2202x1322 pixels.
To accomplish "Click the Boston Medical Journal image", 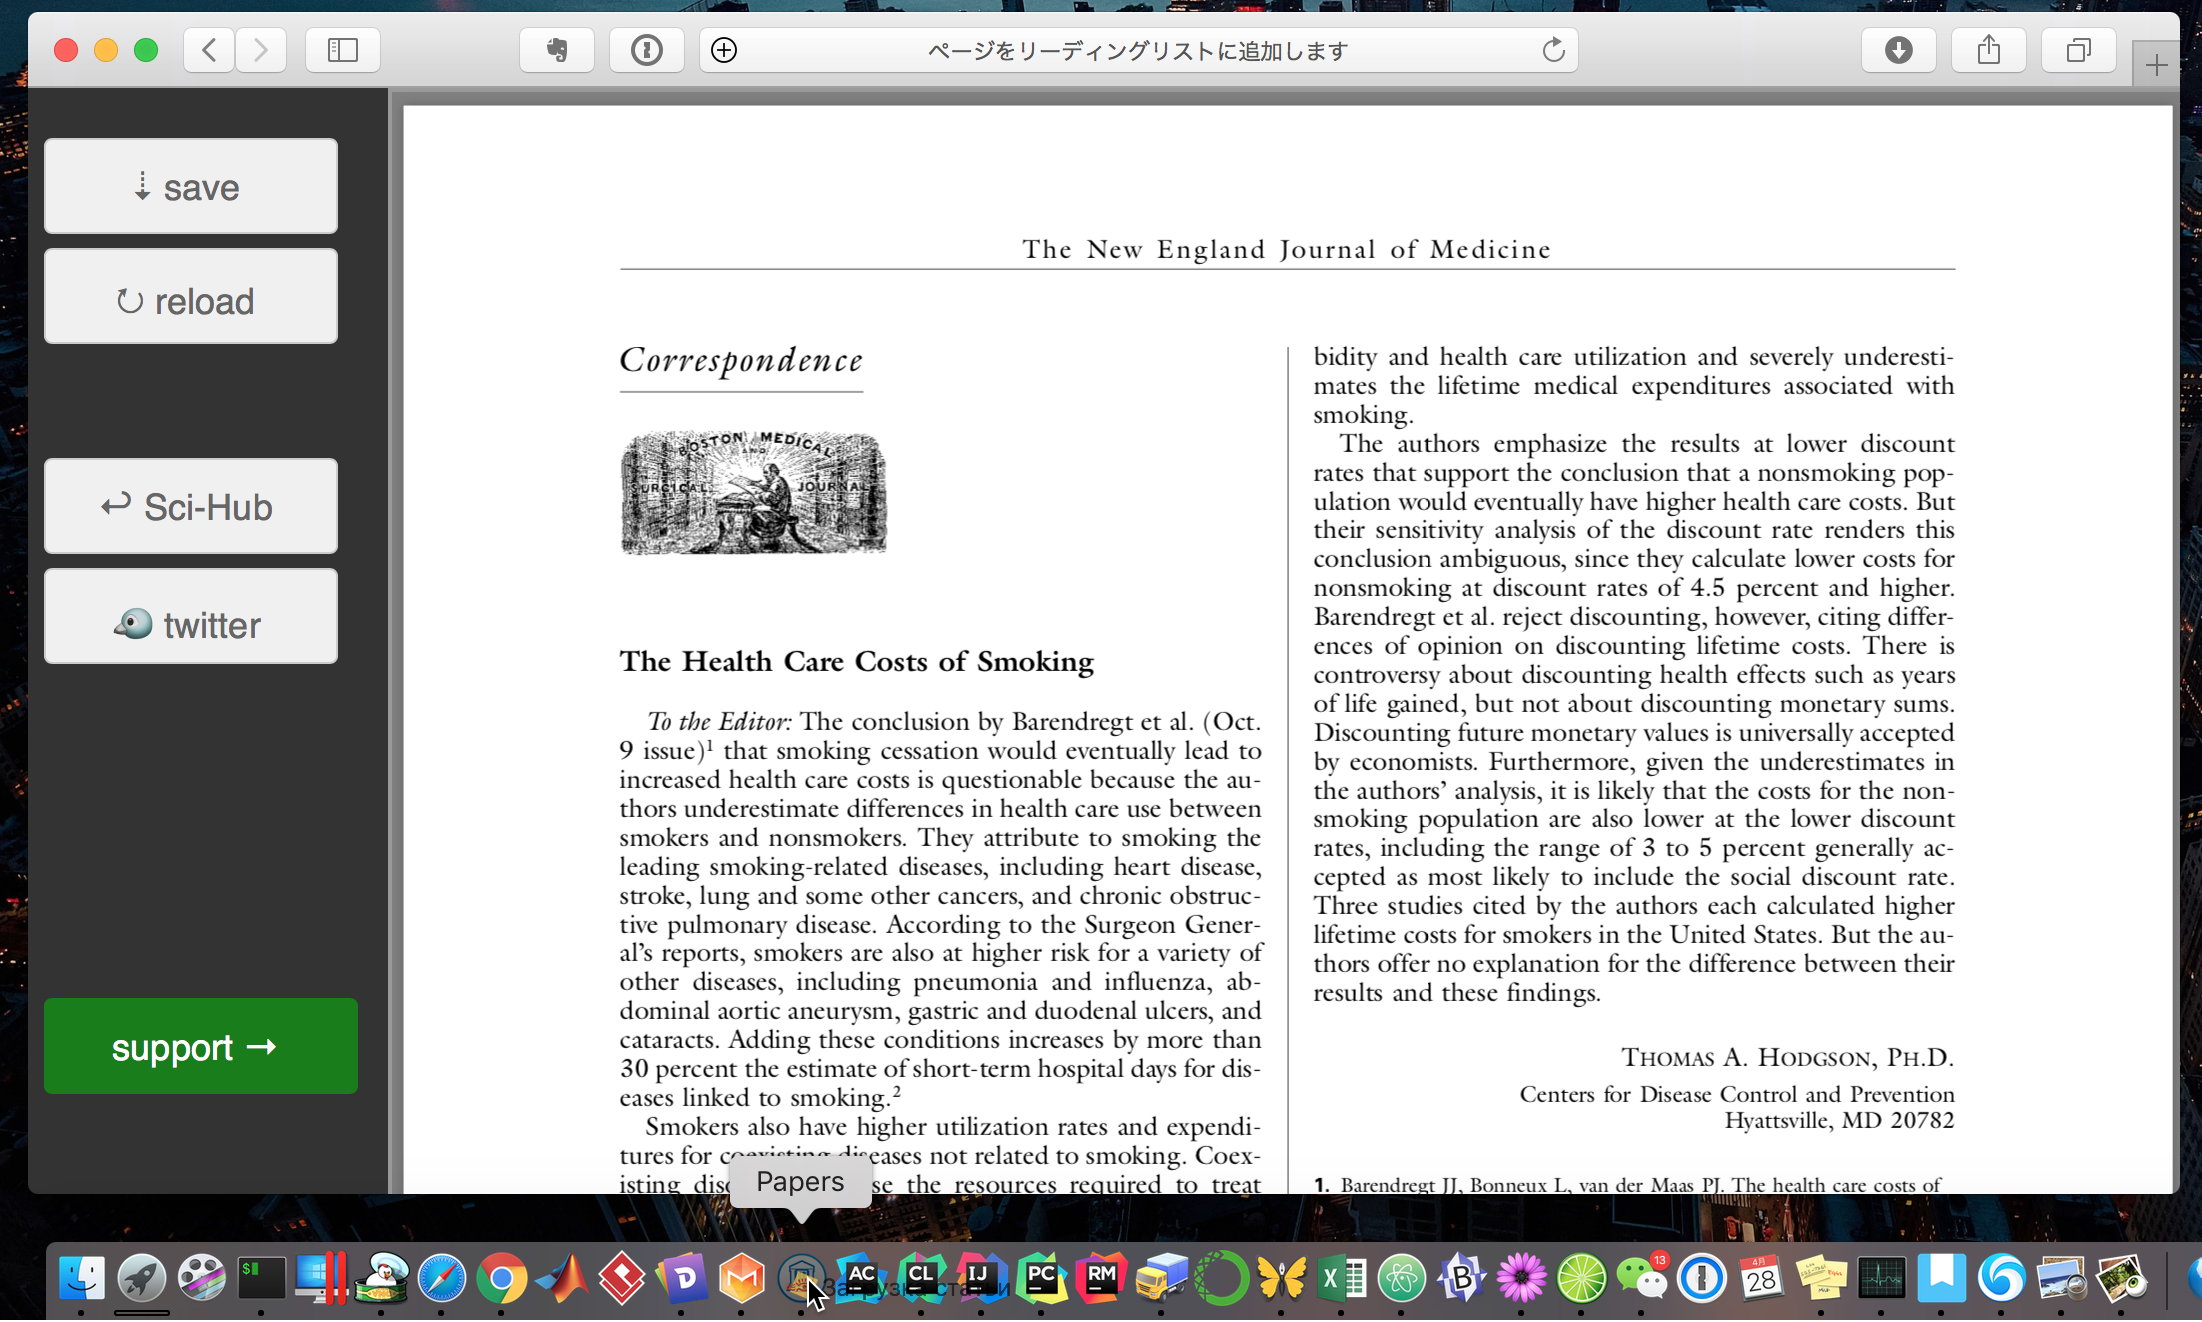I will [753, 493].
